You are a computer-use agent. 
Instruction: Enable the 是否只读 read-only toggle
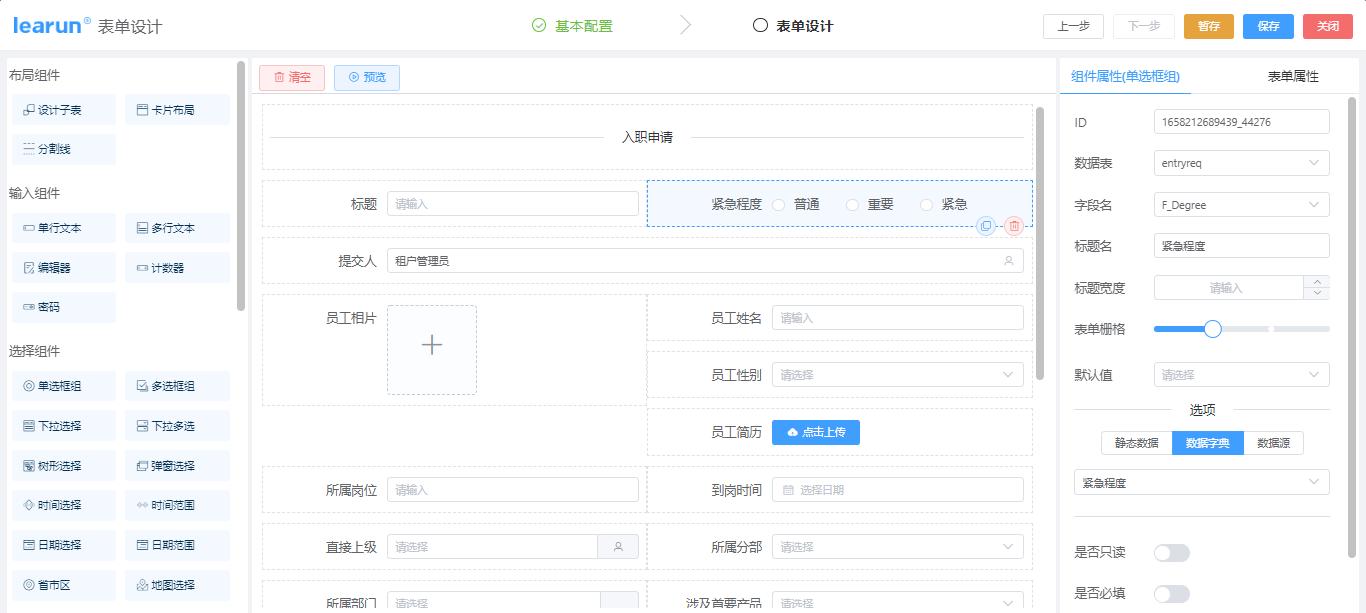pyautogui.click(x=1171, y=552)
